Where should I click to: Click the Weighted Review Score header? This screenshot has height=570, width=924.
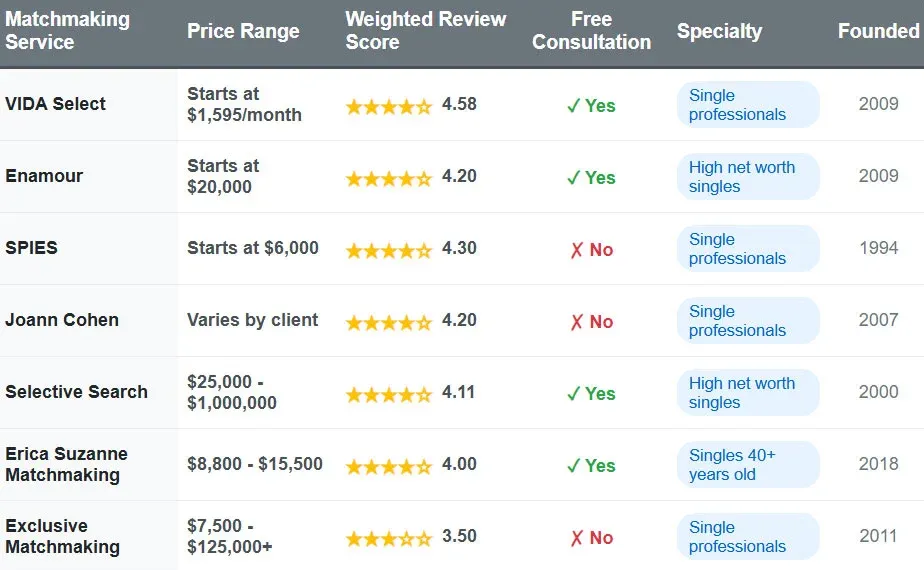pyautogui.click(x=425, y=31)
